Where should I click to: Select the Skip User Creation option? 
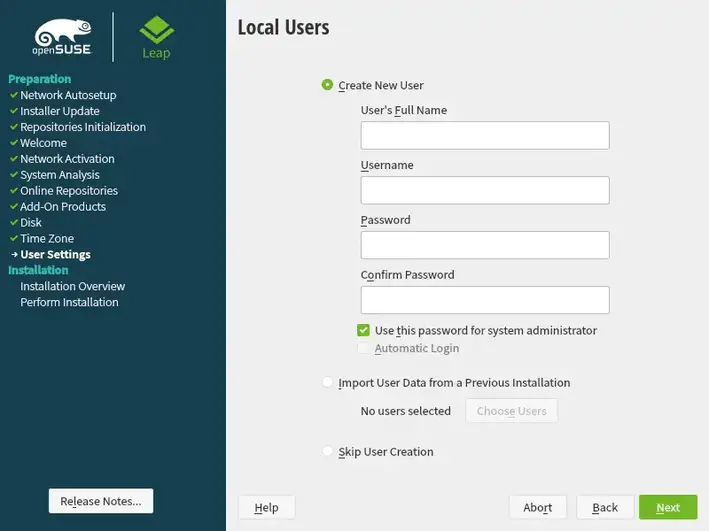(327, 451)
